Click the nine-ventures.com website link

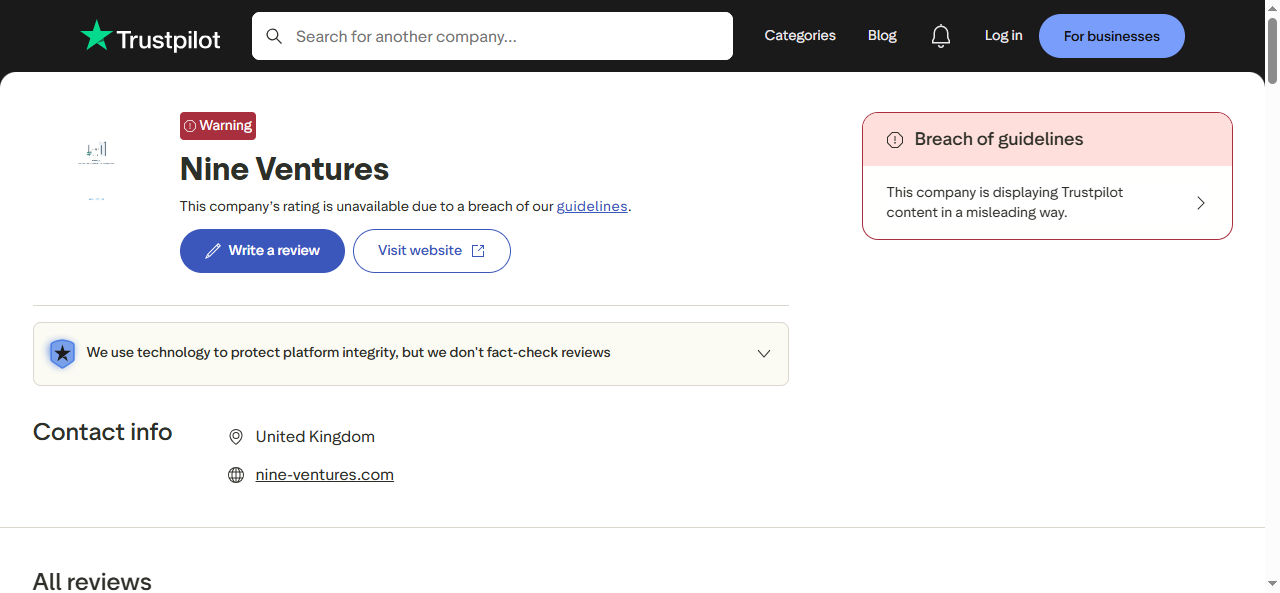[324, 474]
